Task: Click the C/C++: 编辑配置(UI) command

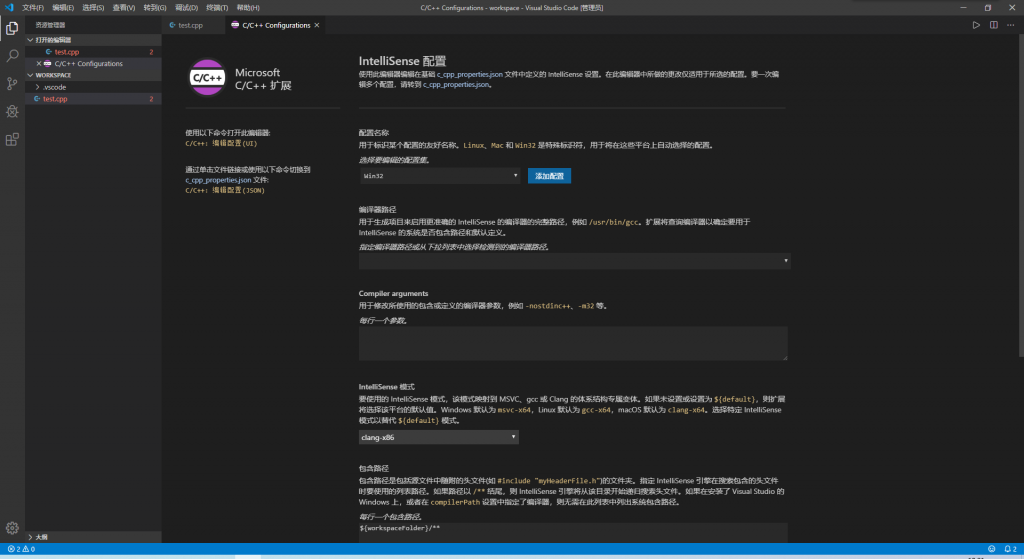Action: coord(221,143)
